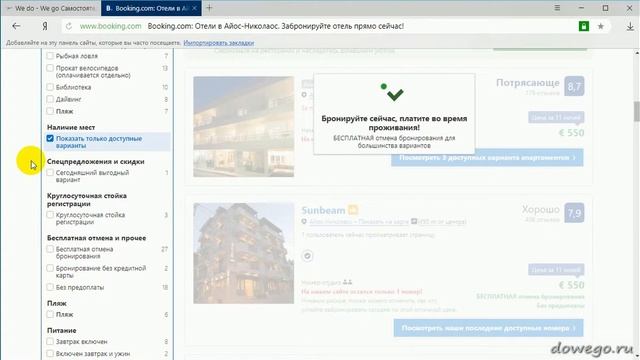The width and height of the screenshot is (640, 360).
Task: Click the Спецпредложения и скидки heading
Action: point(96,162)
